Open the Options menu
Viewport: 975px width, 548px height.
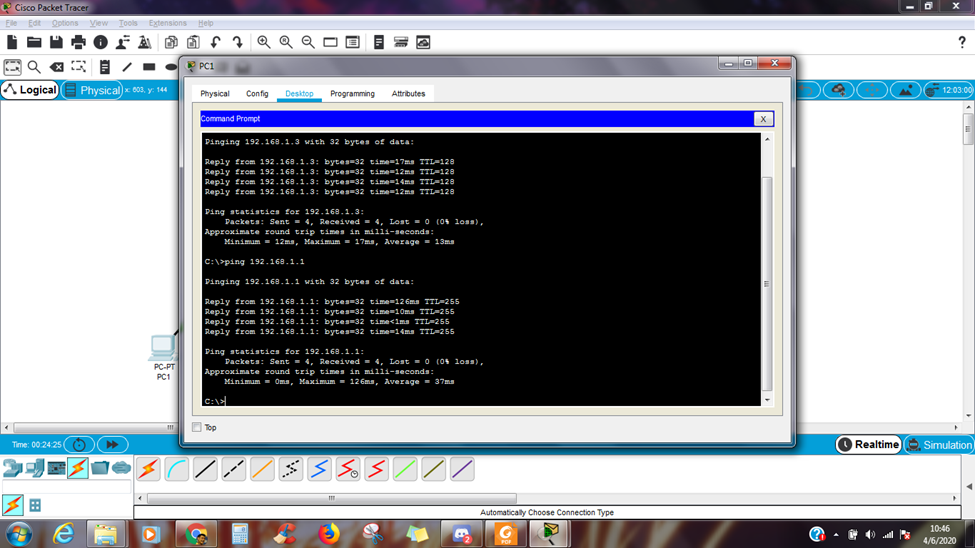point(65,23)
